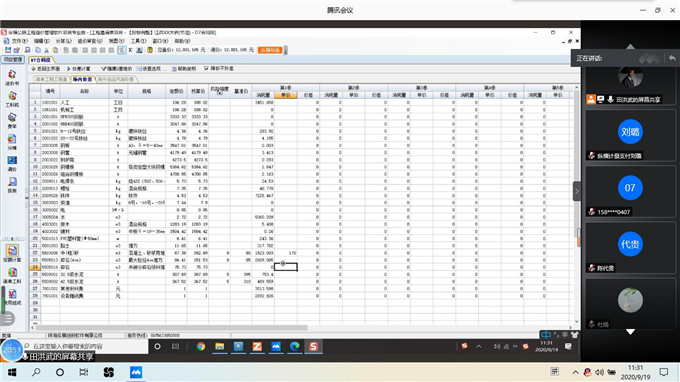Select the 定额计算 sidebar icon
The image size is (680, 382).
(x=12, y=253)
